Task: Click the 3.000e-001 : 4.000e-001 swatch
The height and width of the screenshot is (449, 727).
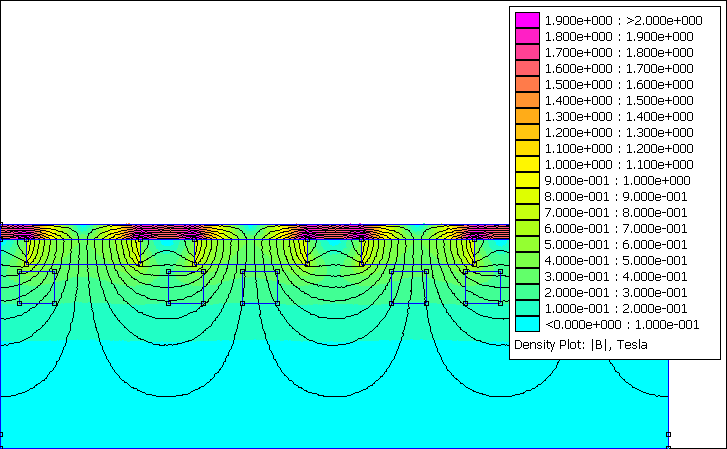Action: [x=527, y=276]
